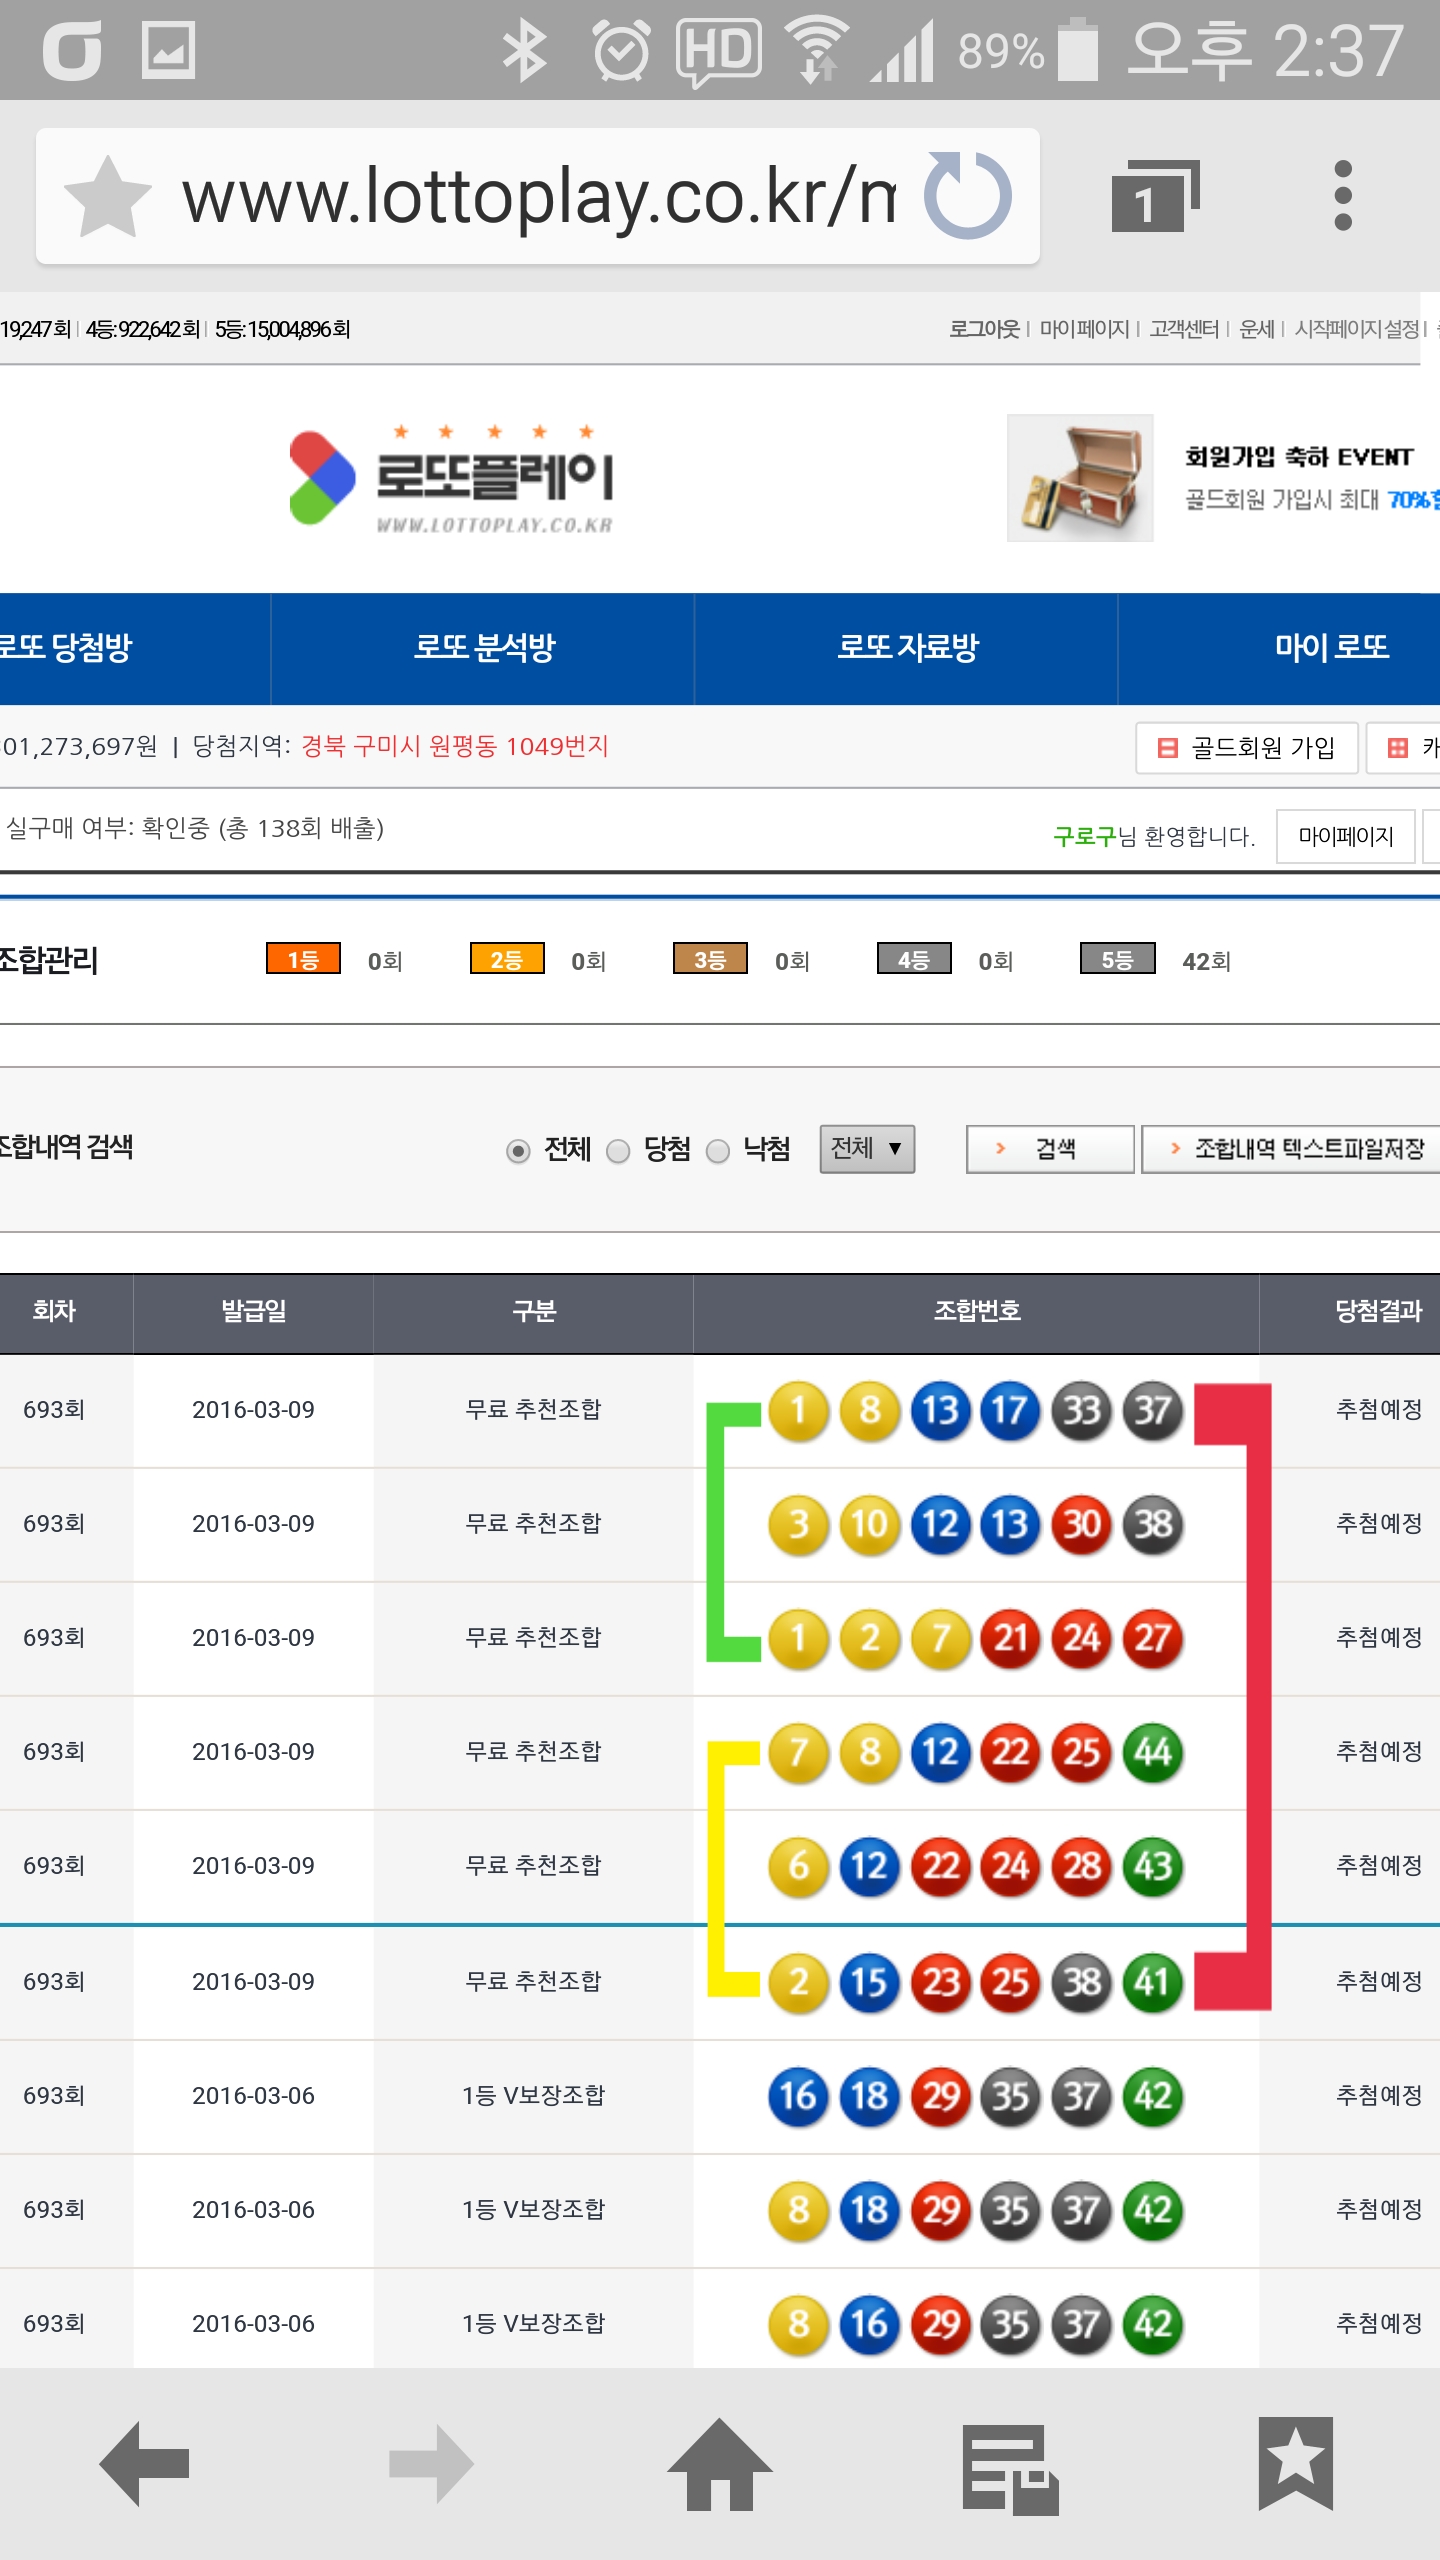
Task: Select the 당첨 radio button
Action: click(x=619, y=1151)
